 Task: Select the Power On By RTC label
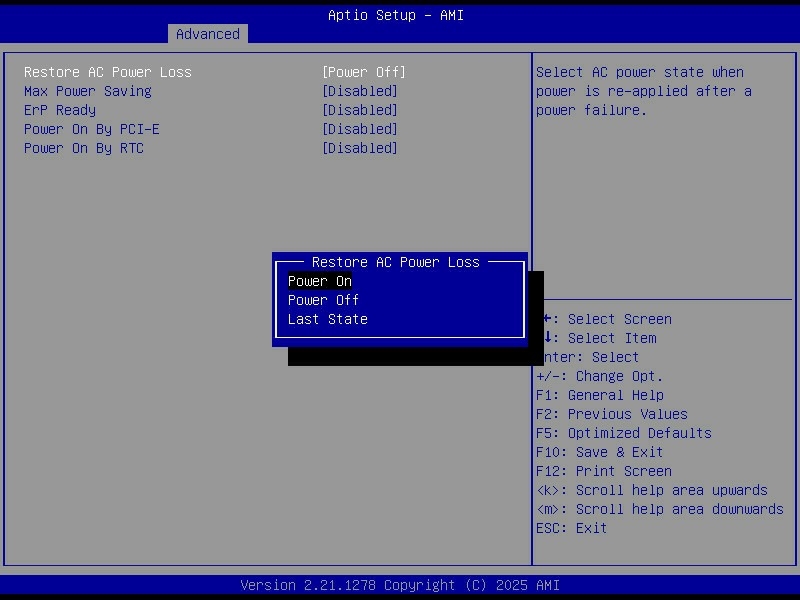tap(84, 148)
